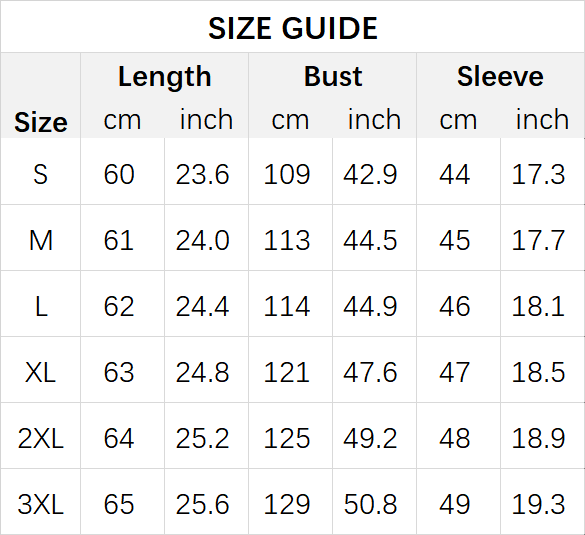Select the 3XL size row label
Image resolution: width=585 pixels, height=535 pixels.
41,504
